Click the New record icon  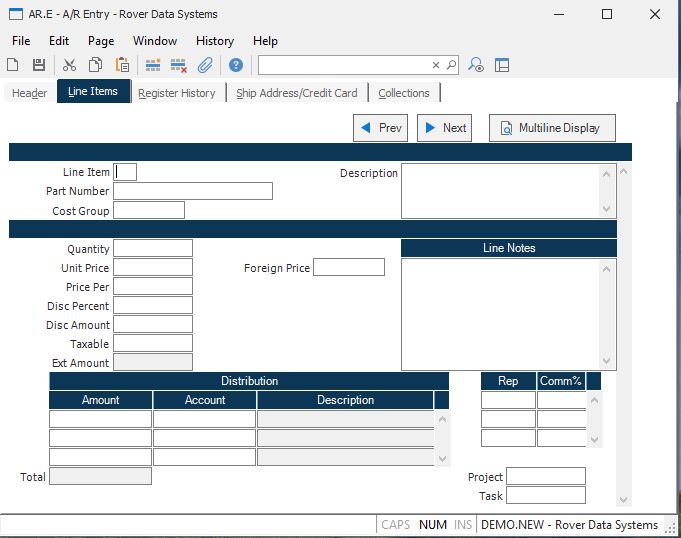pos(13,65)
